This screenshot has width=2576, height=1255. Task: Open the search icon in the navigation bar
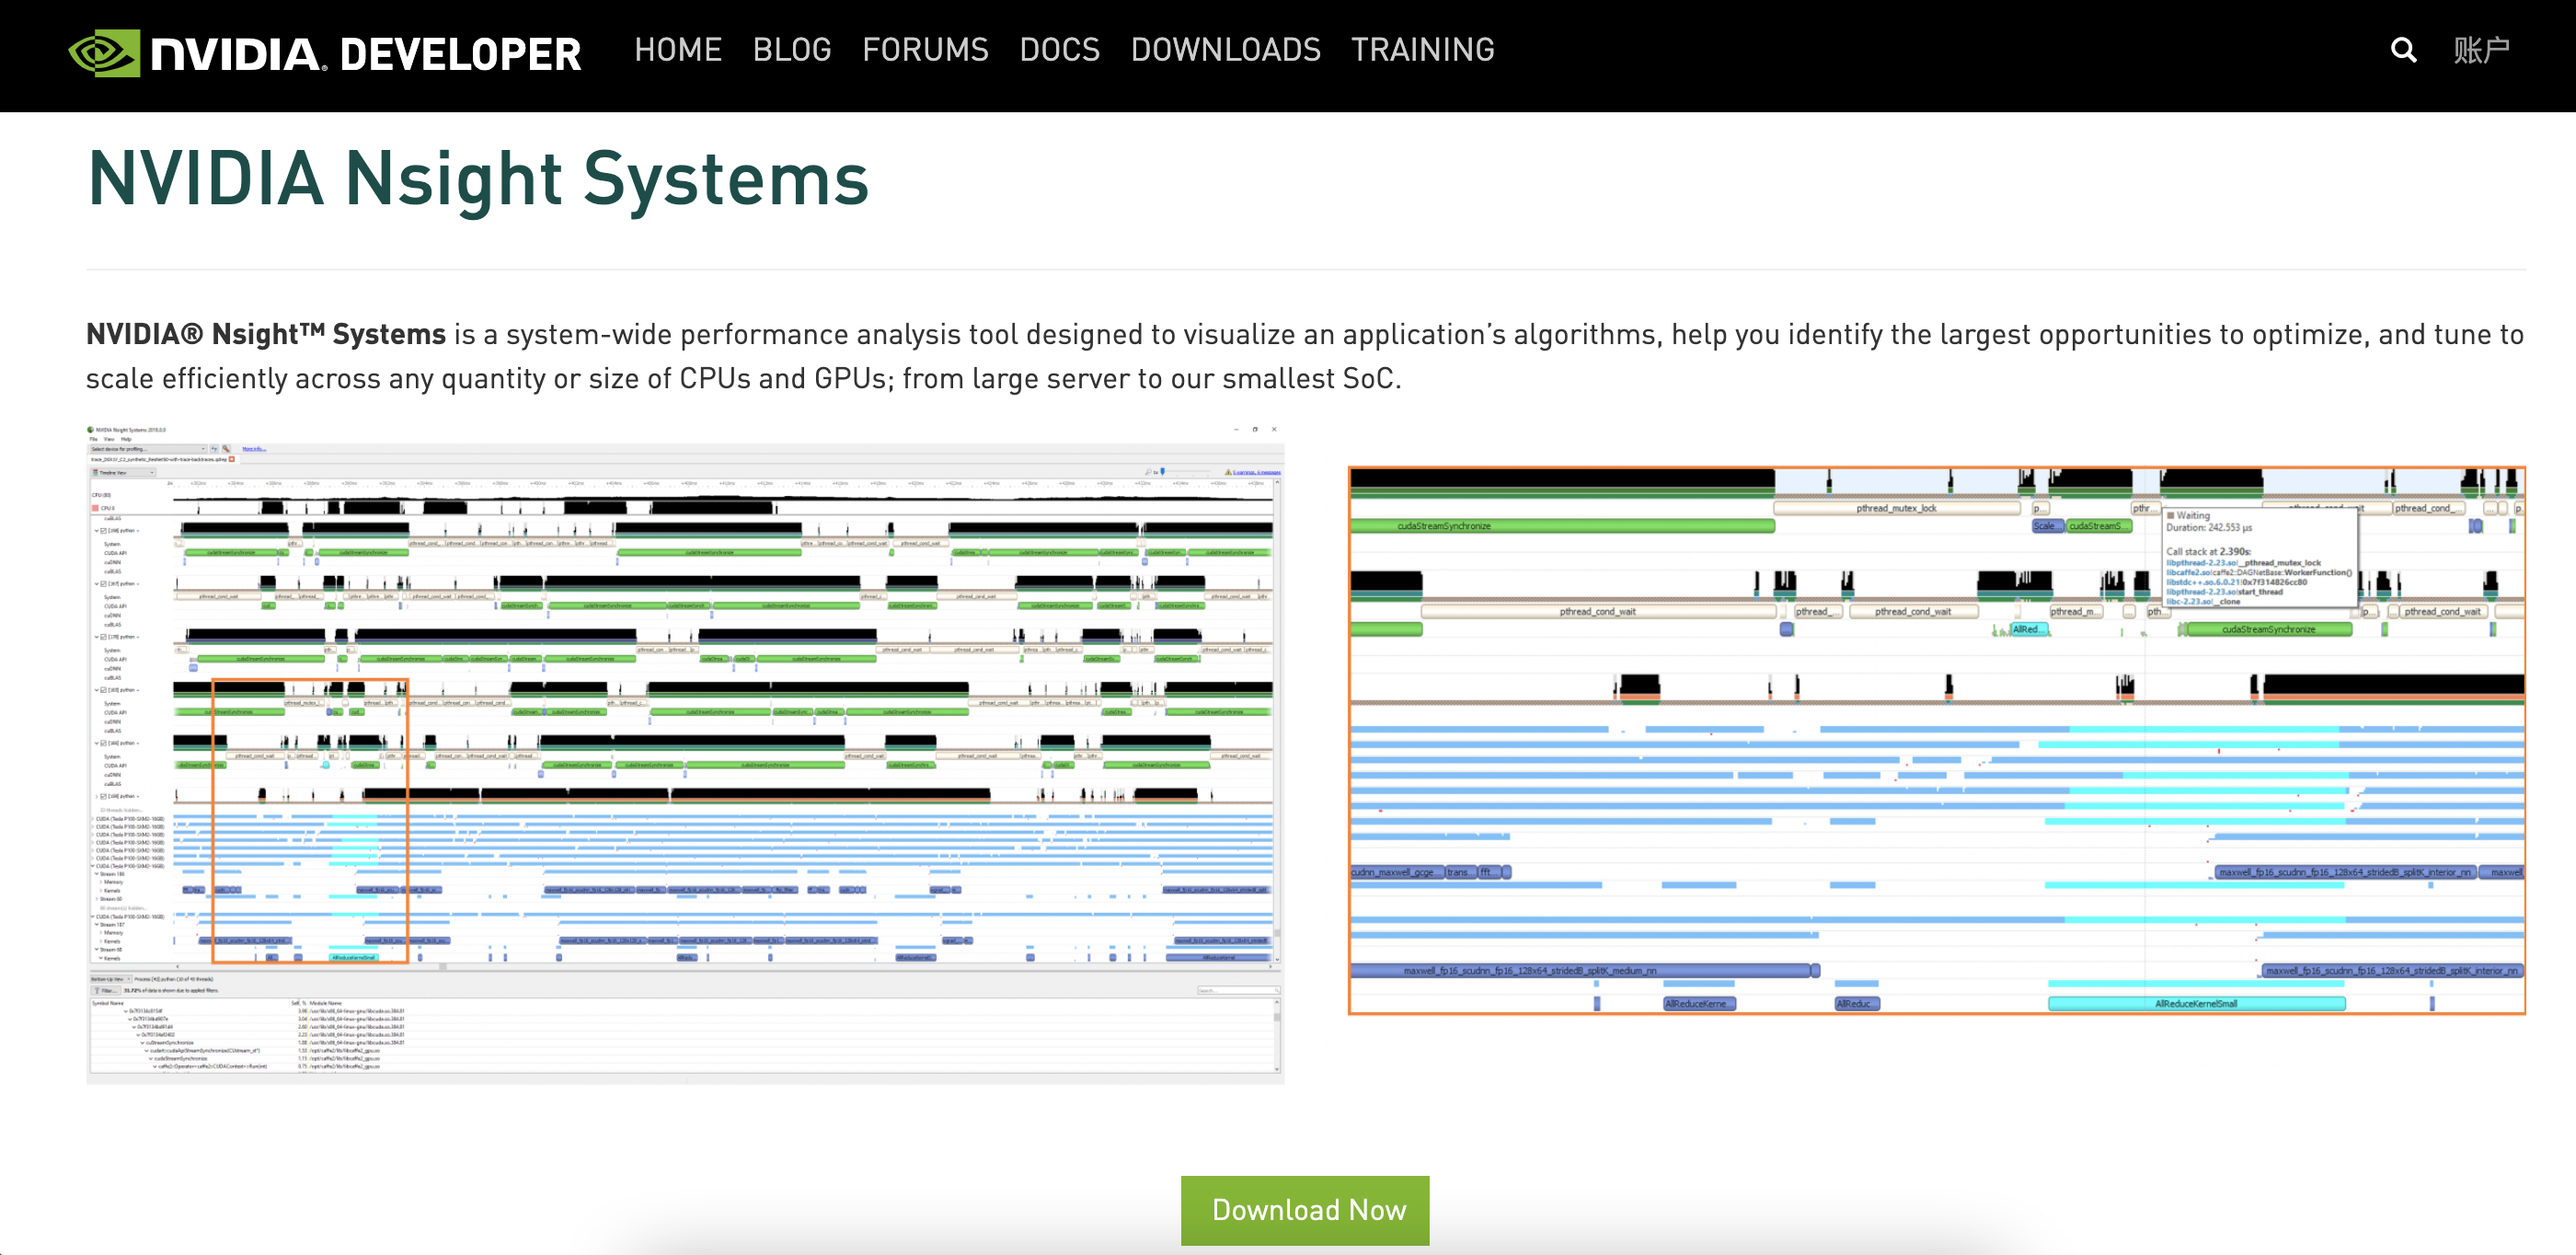2403,50
